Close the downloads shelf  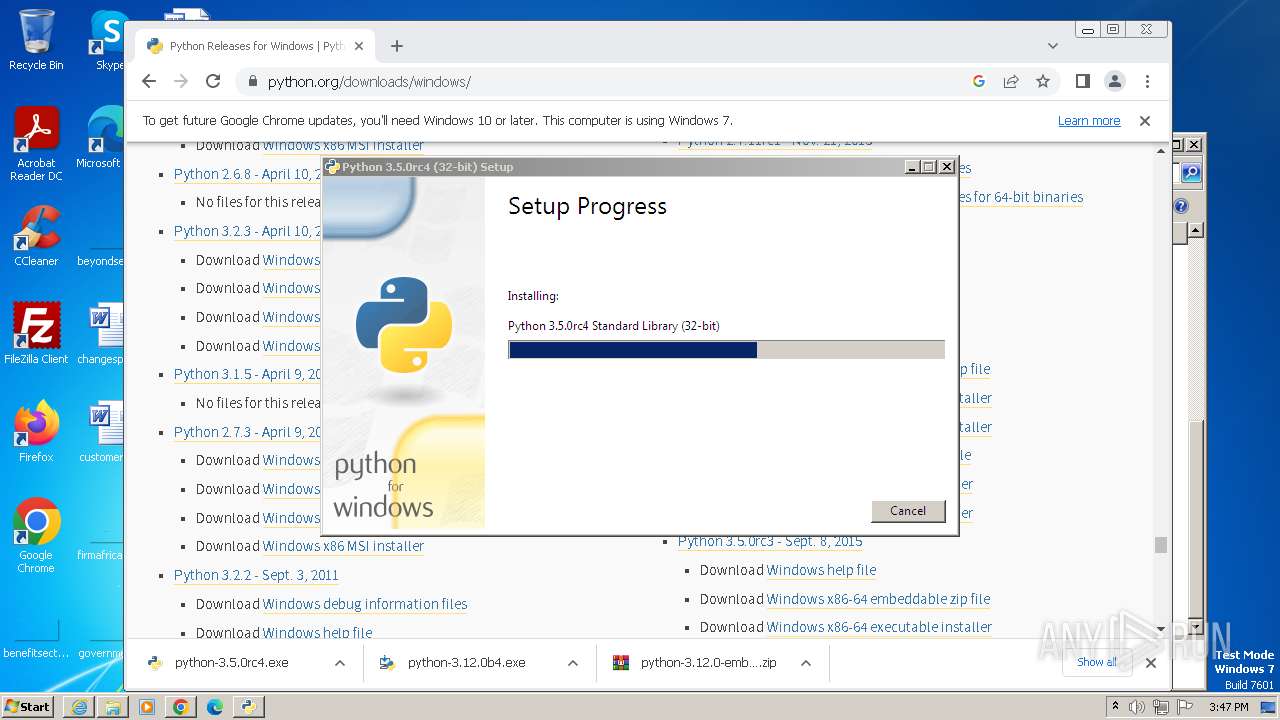1151,662
